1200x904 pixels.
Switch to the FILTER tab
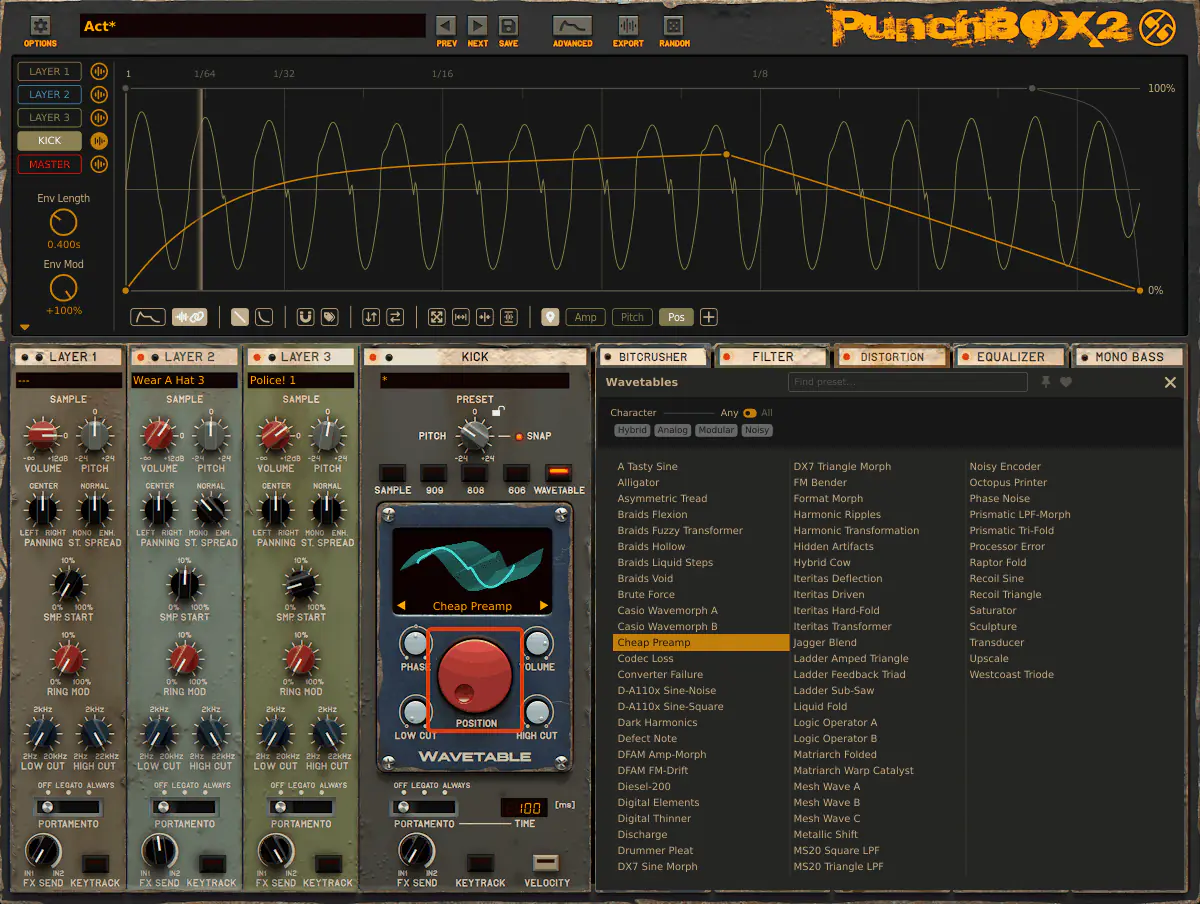[x=773, y=357]
